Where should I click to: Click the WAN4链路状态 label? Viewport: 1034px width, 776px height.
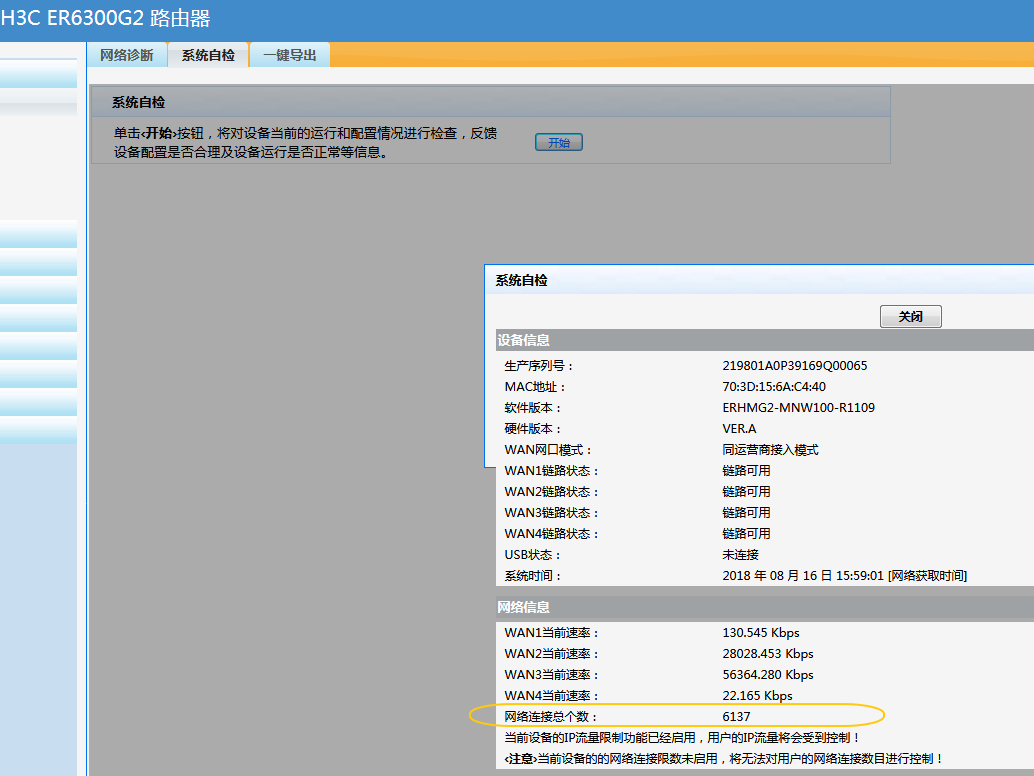(551, 534)
